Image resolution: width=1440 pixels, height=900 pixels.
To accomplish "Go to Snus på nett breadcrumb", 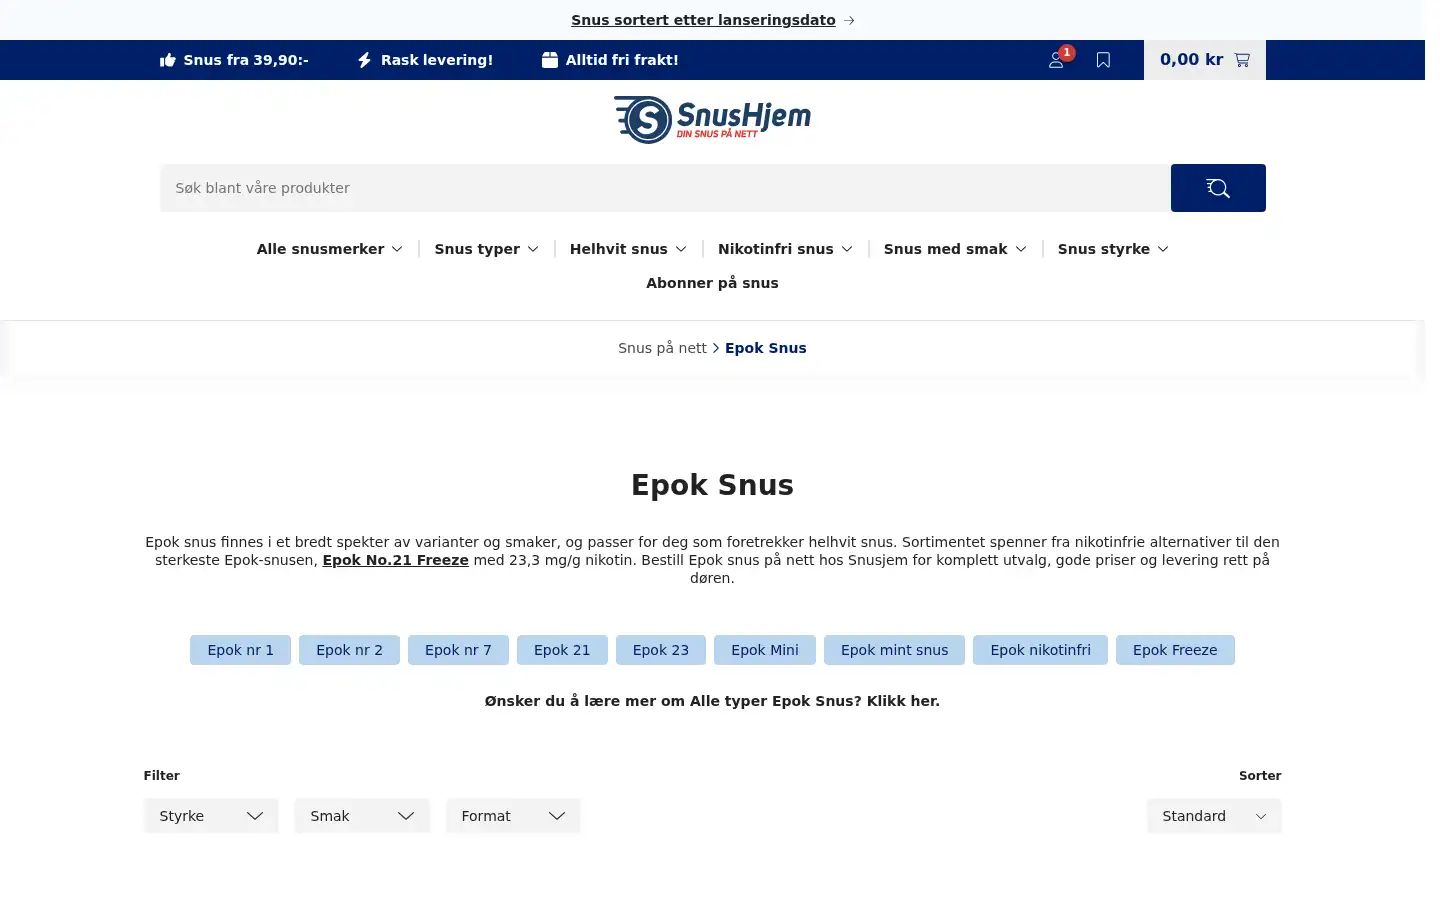I will [x=662, y=348].
